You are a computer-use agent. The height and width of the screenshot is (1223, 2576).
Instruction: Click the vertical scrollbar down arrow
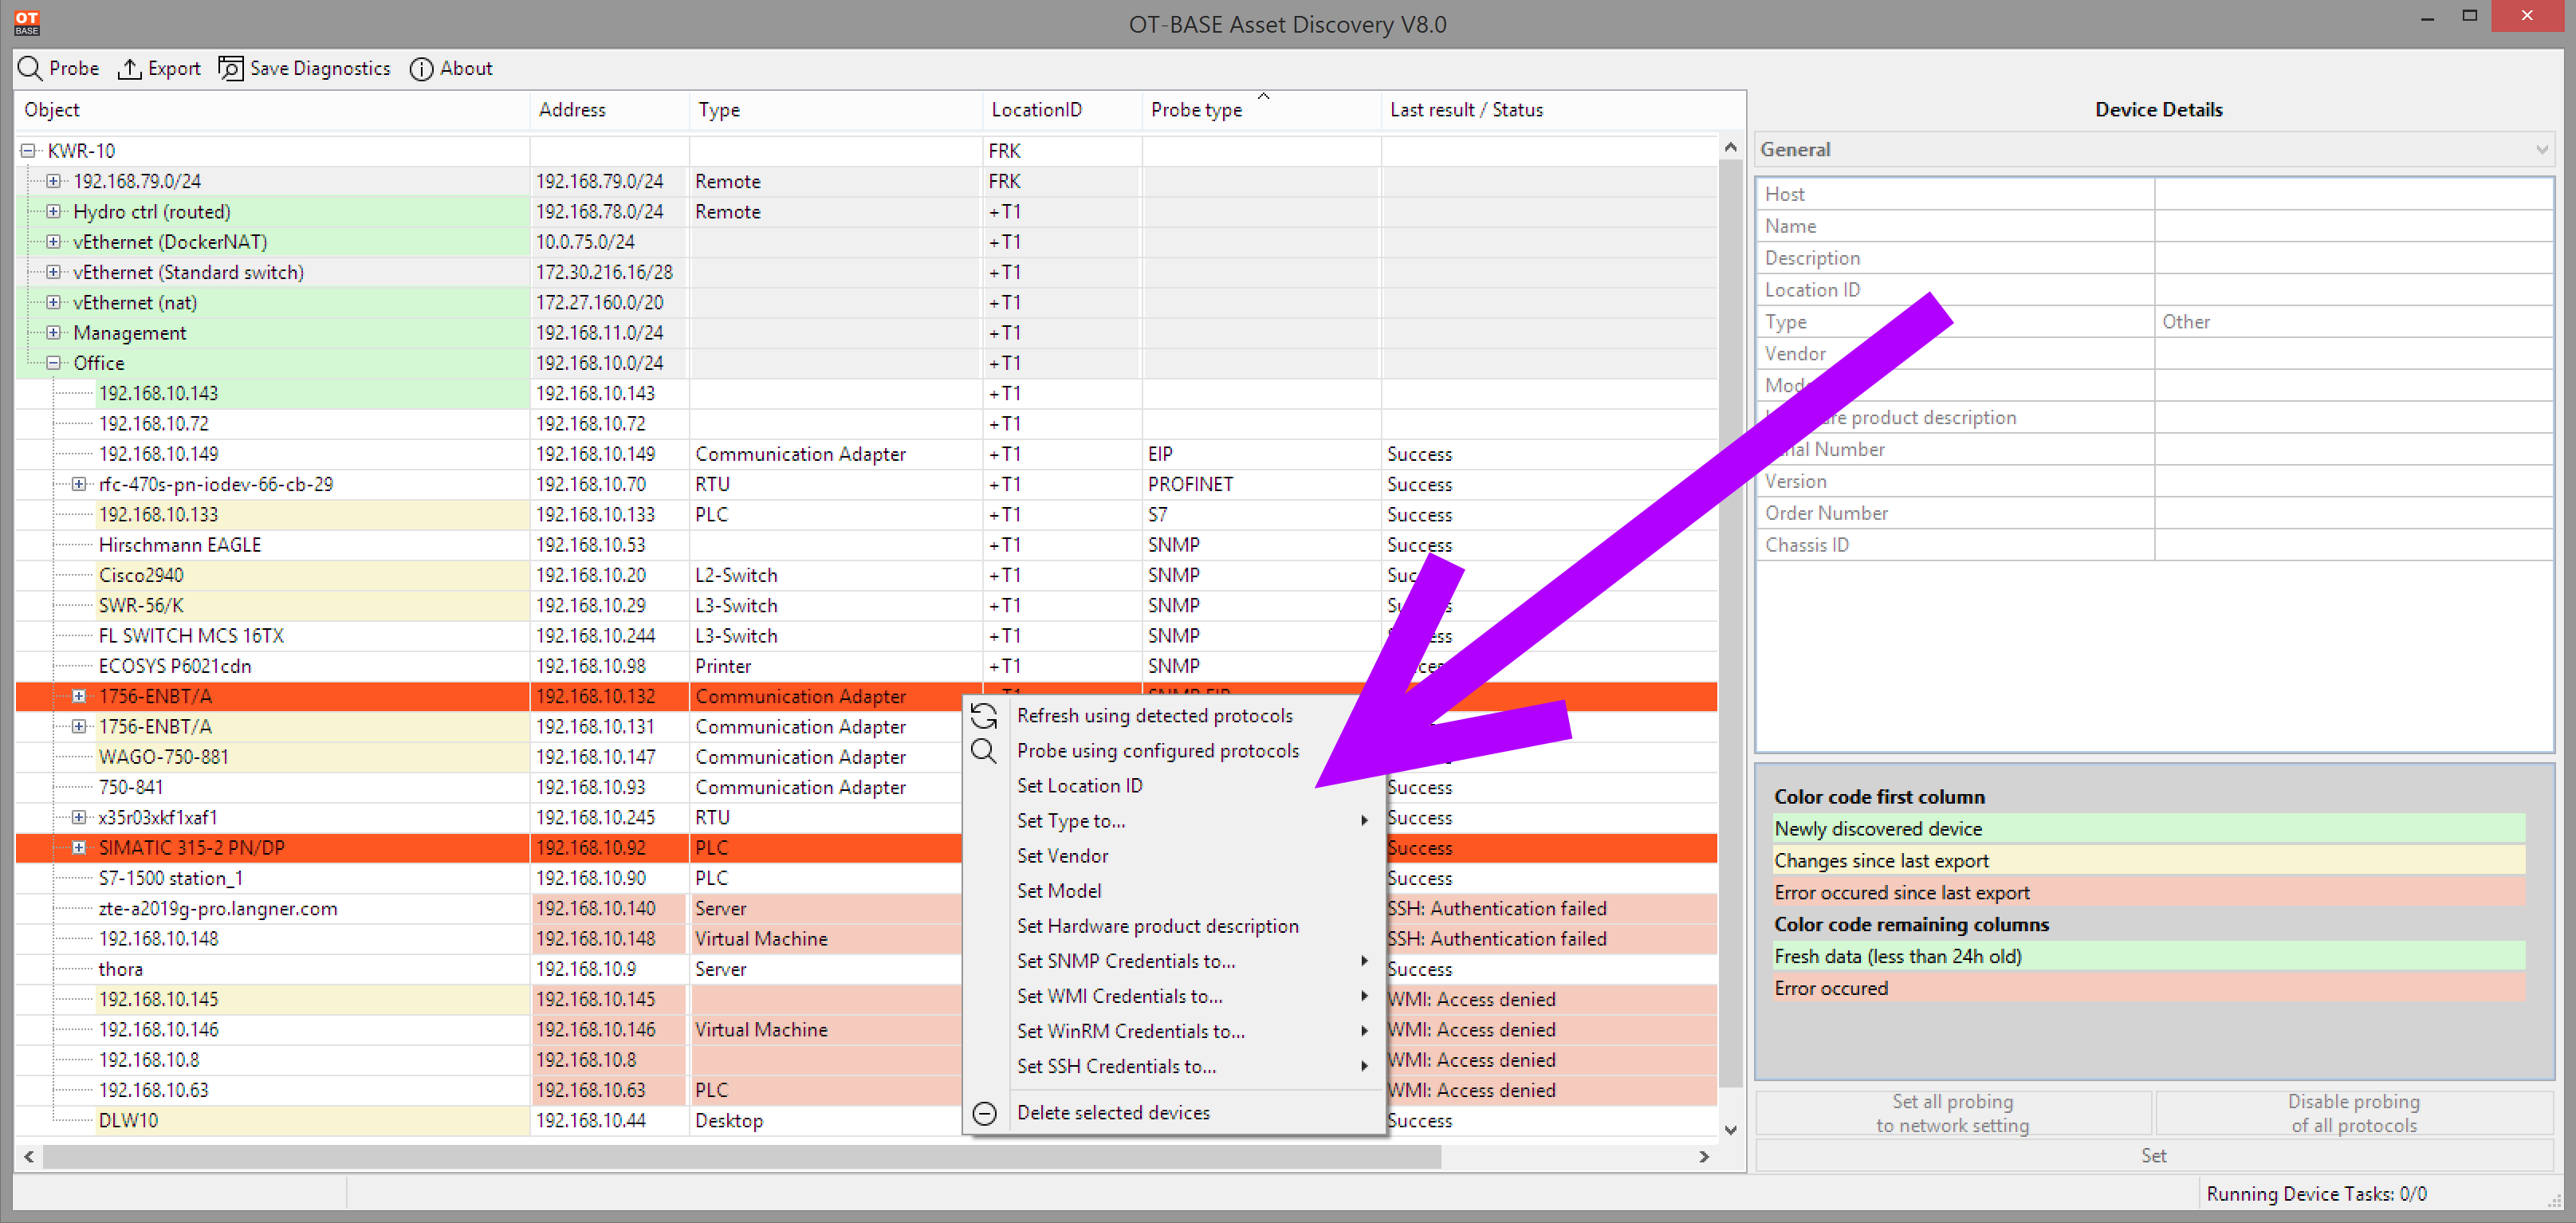tap(1731, 1130)
